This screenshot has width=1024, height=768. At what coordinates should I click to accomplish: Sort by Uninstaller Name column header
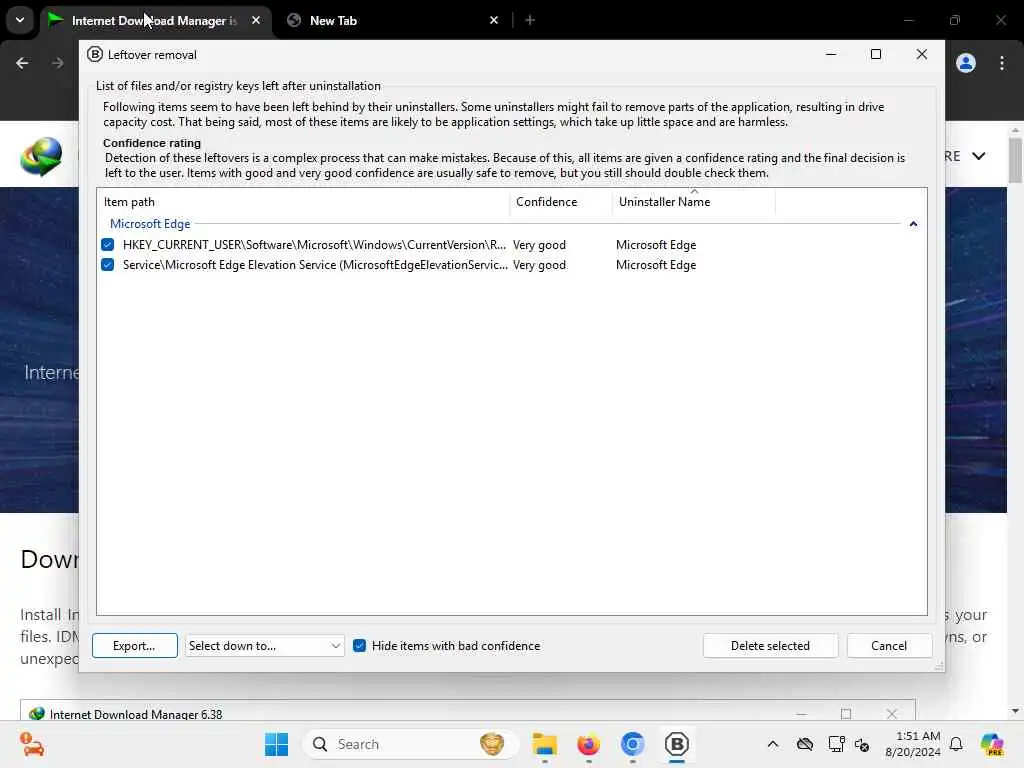point(694,202)
